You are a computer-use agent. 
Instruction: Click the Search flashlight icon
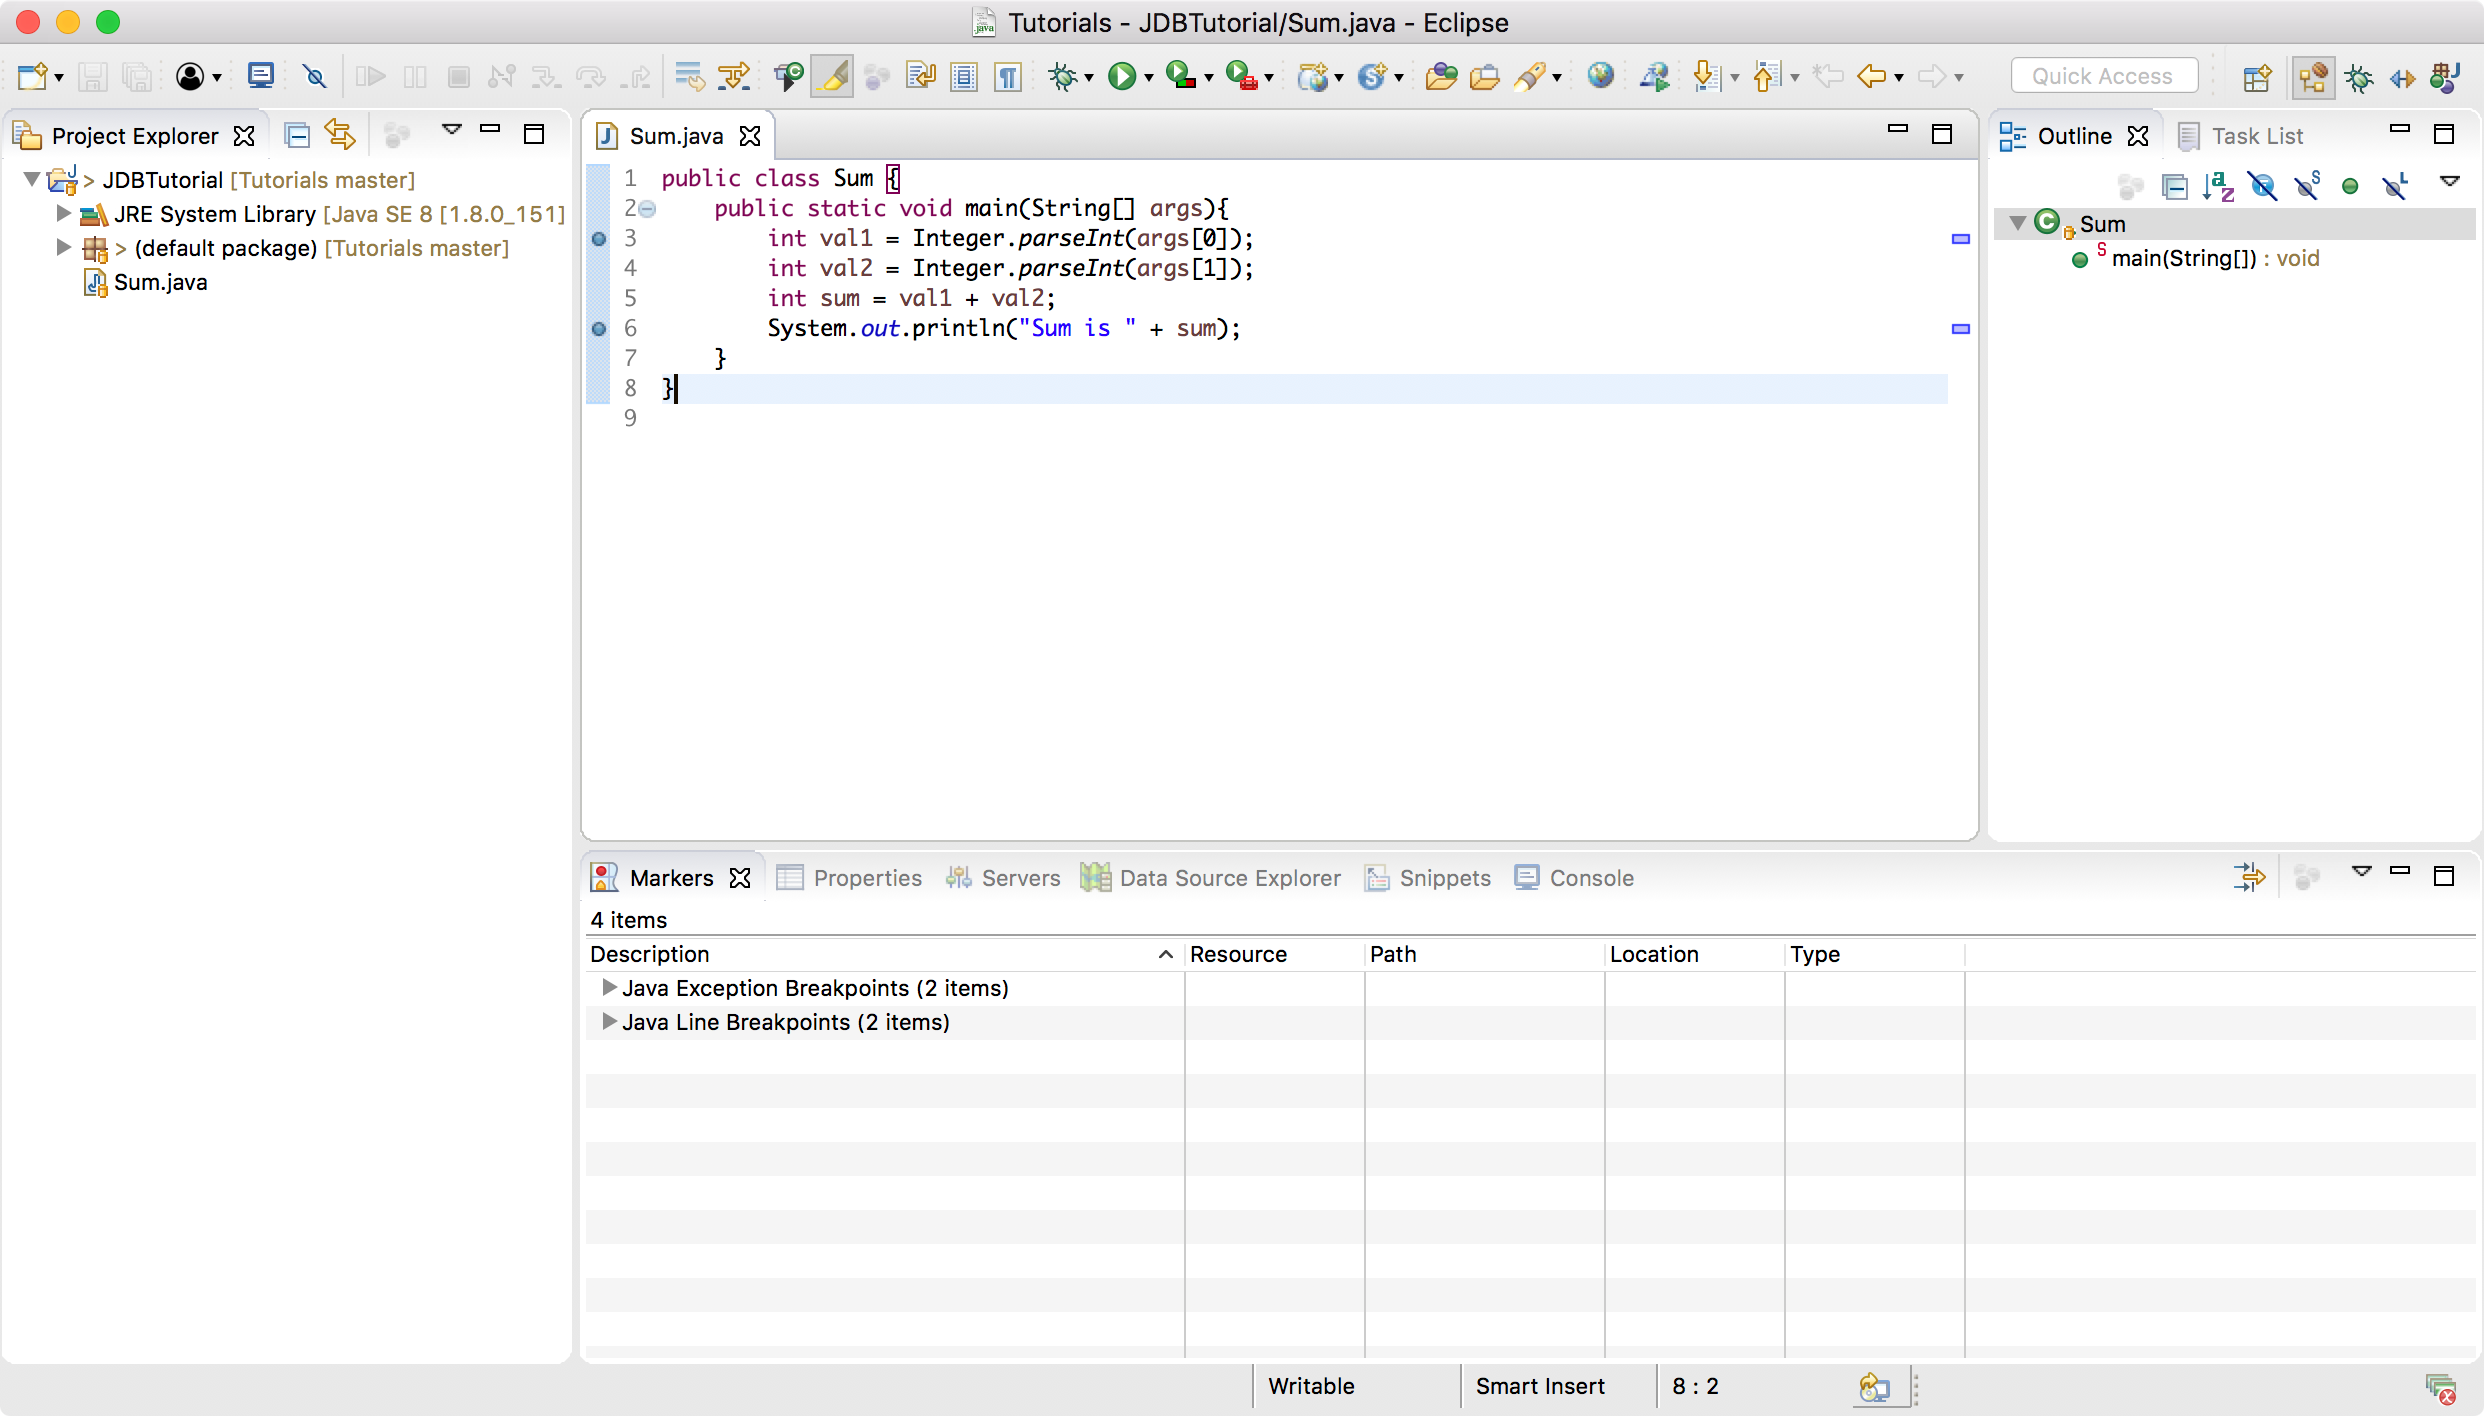pyautogui.click(x=1531, y=77)
